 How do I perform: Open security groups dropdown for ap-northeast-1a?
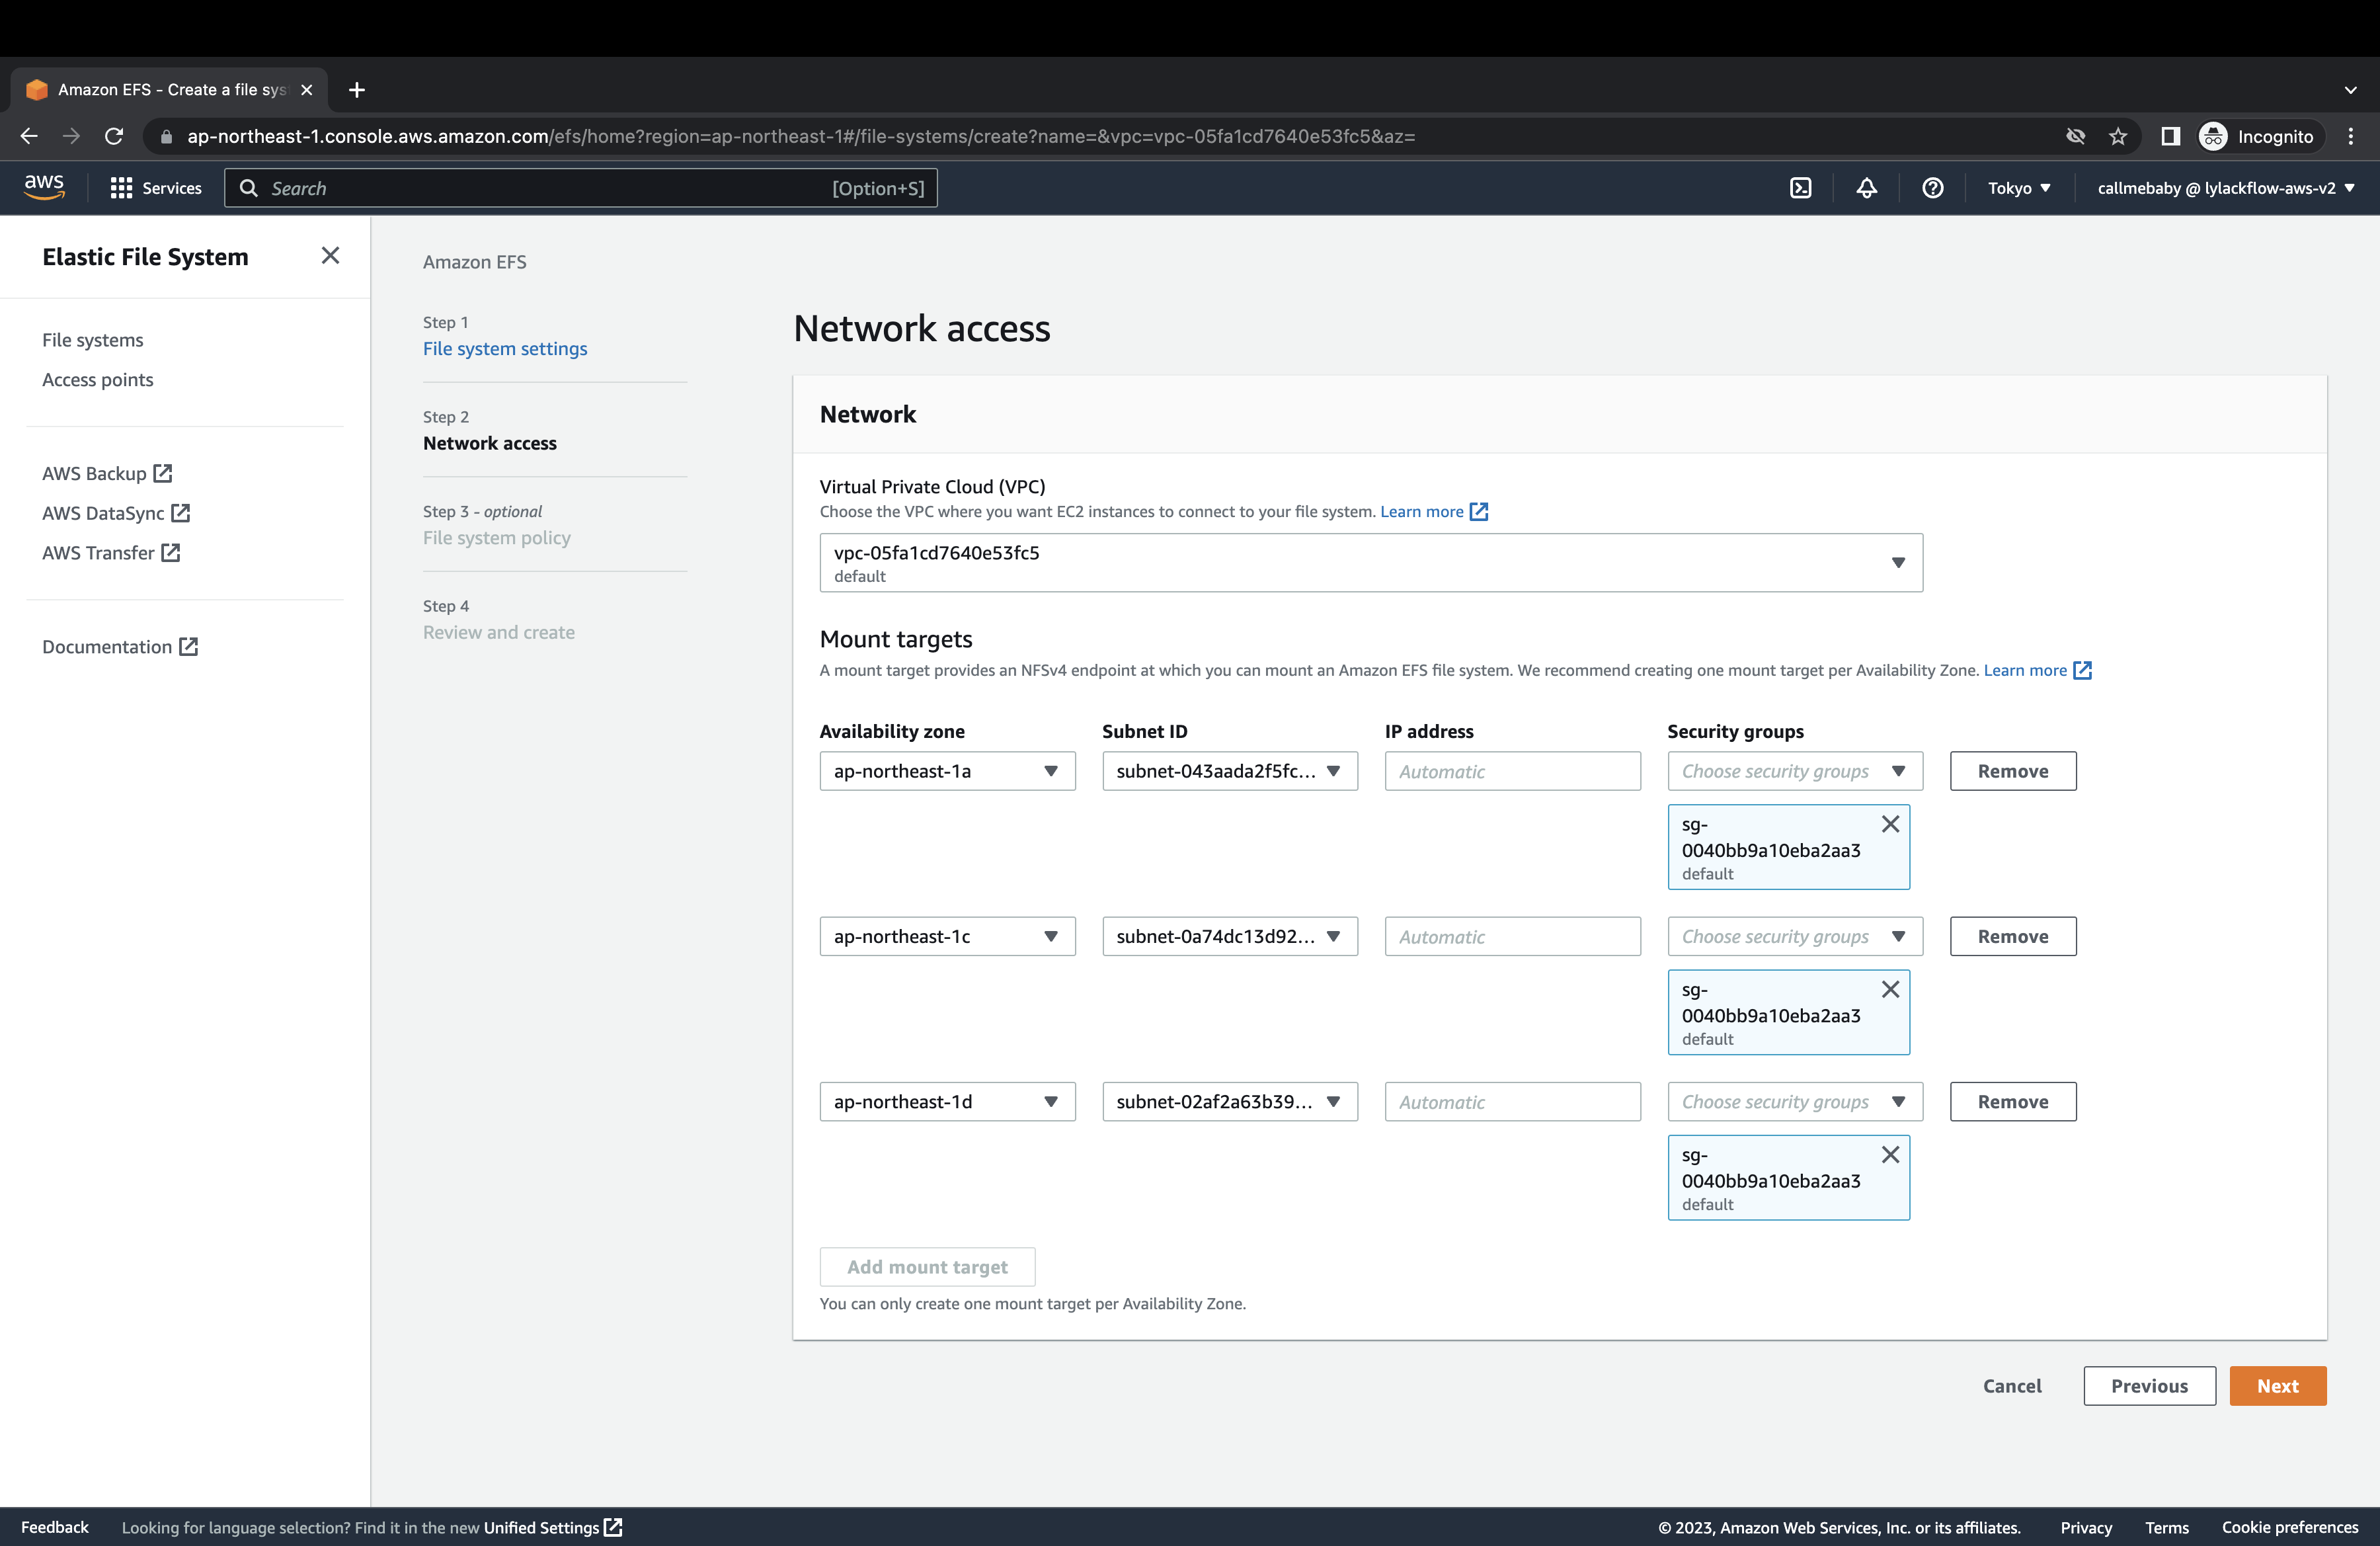point(1795,771)
